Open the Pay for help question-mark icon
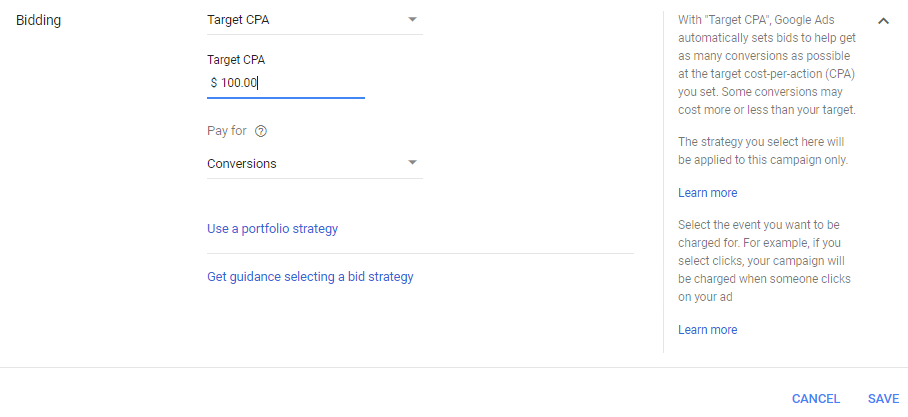 point(261,131)
